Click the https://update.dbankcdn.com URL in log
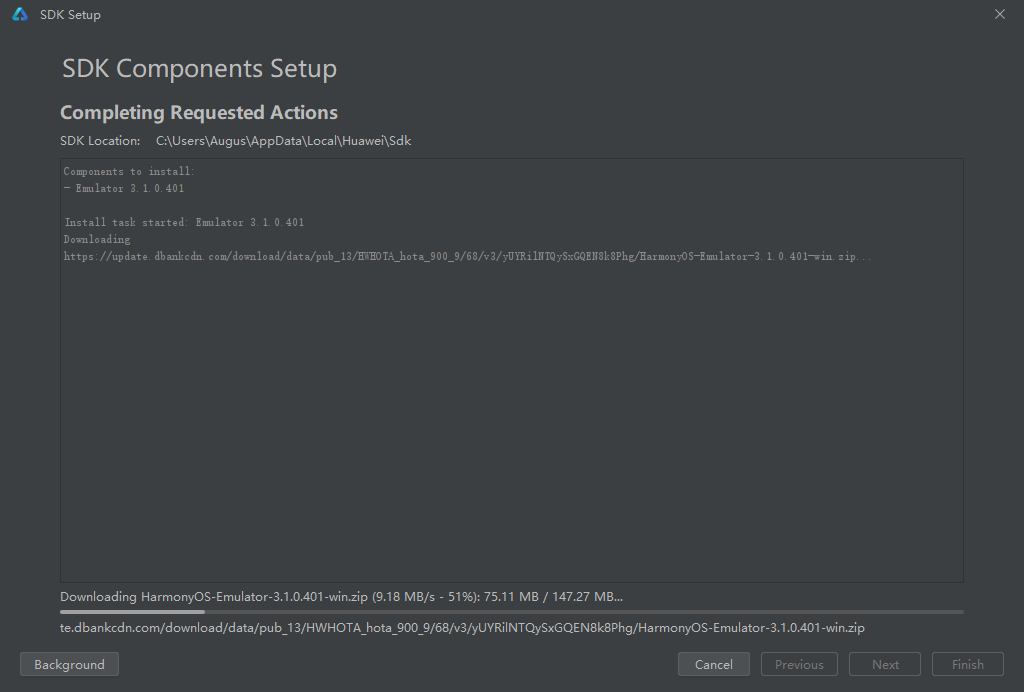 coord(467,256)
